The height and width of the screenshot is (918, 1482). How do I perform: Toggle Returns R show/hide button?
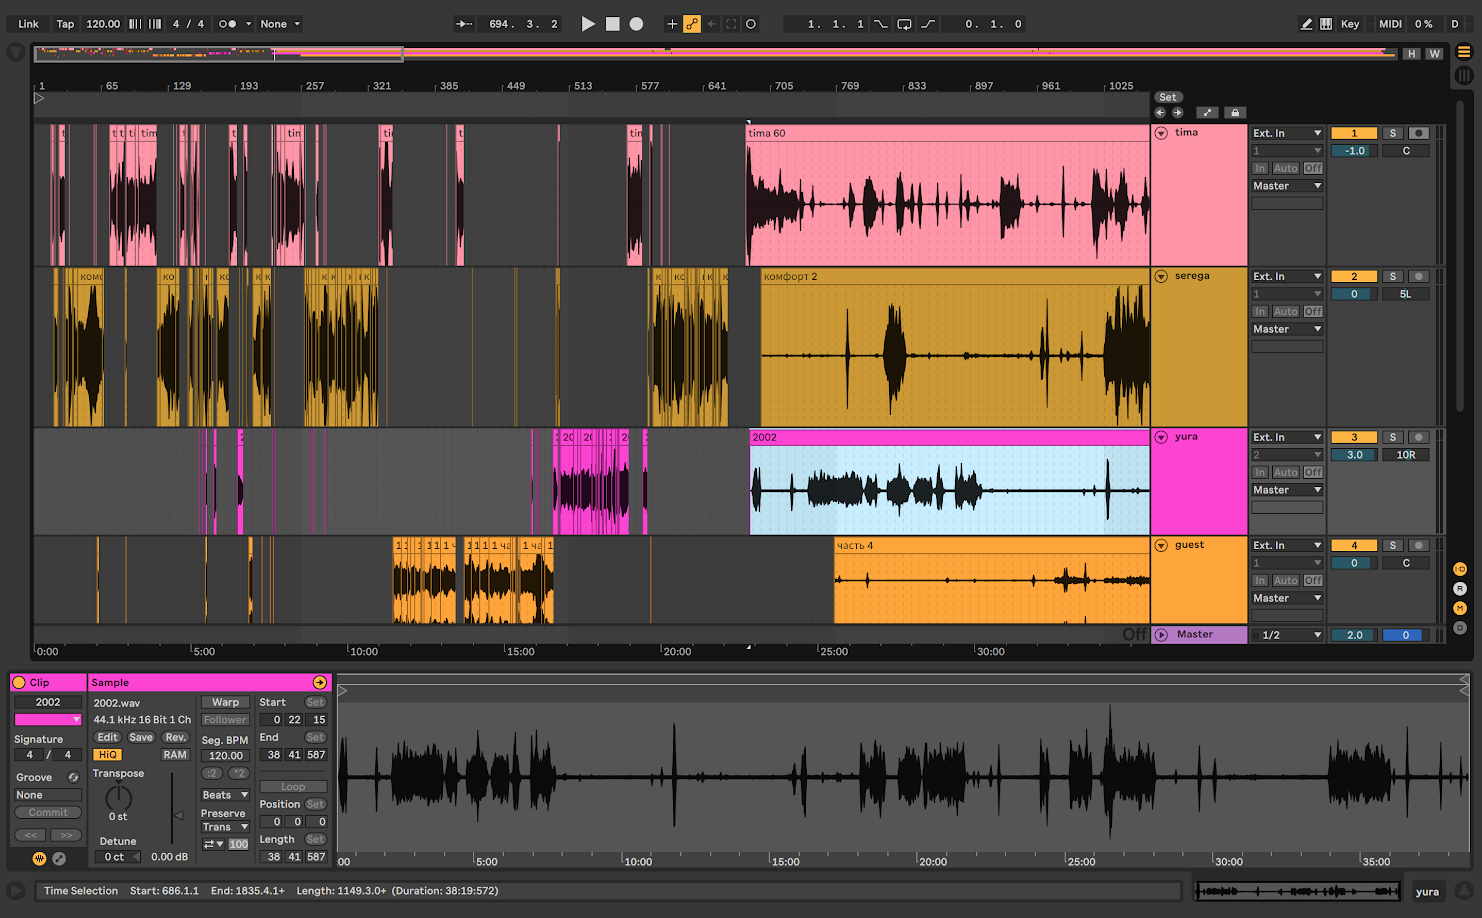1460,589
